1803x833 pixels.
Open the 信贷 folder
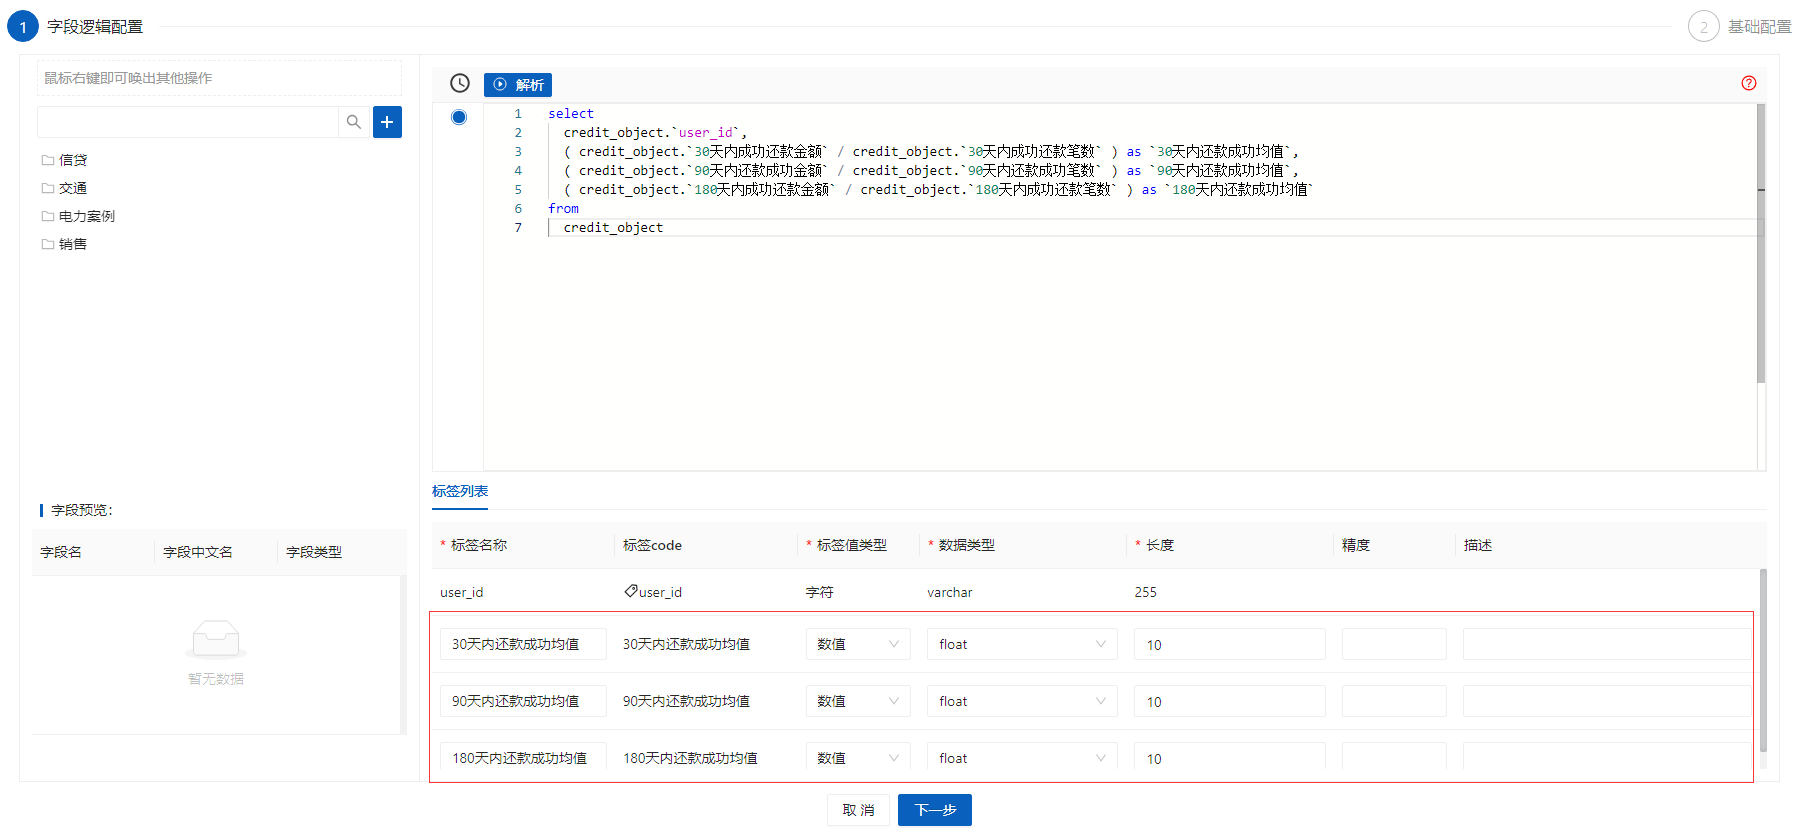72,160
